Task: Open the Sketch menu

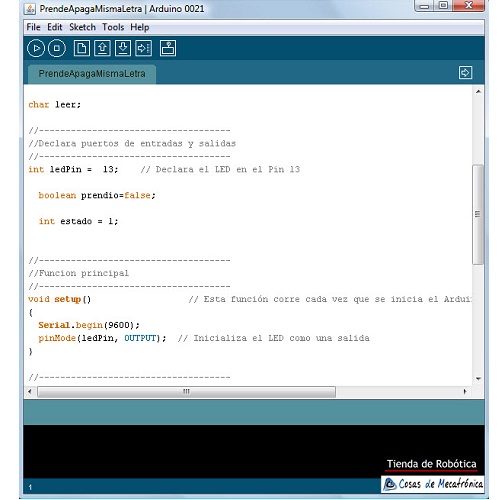Action: (82, 27)
